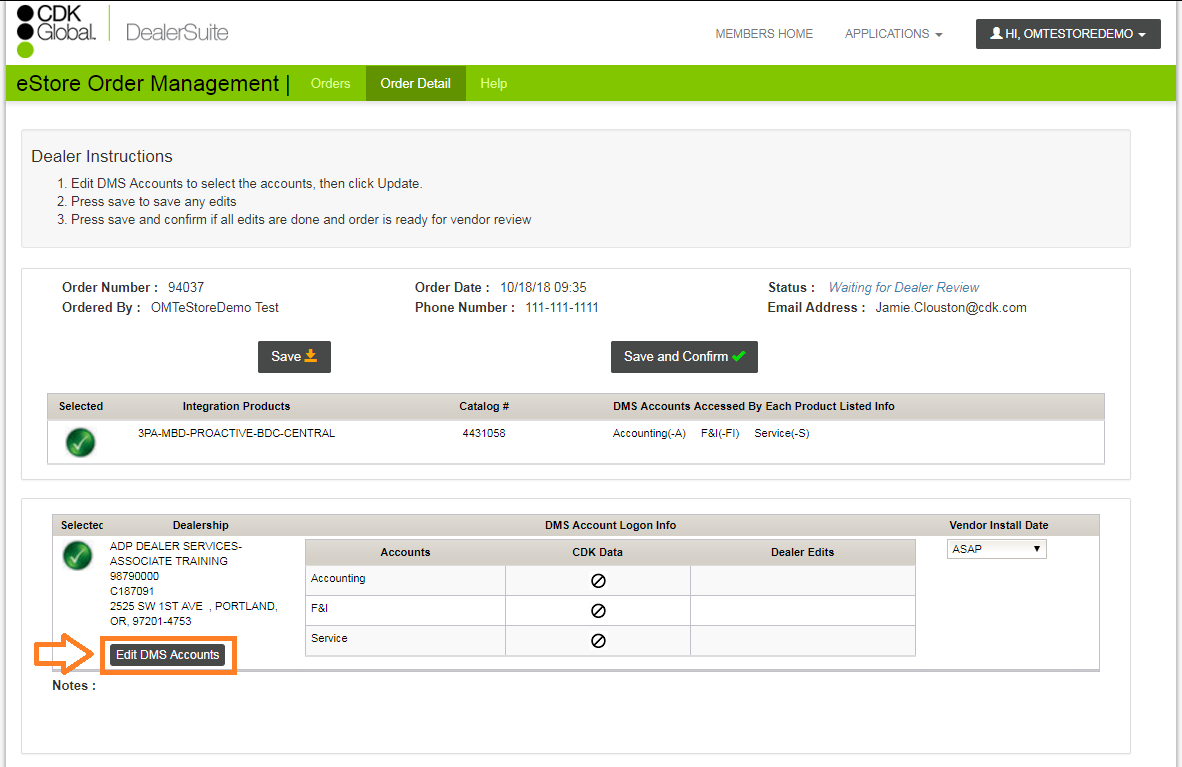Viewport: 1182px width, 767px height.
Task: Click the Dealer Instructions heading
Action: point(102,156)
